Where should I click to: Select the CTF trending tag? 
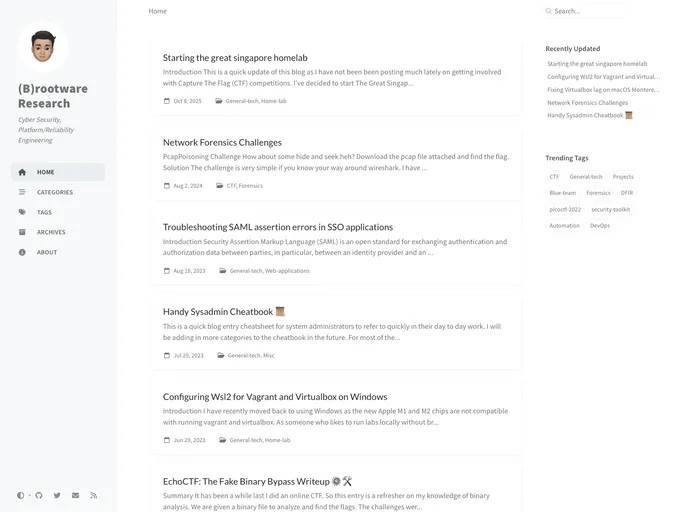pos(554,177)
